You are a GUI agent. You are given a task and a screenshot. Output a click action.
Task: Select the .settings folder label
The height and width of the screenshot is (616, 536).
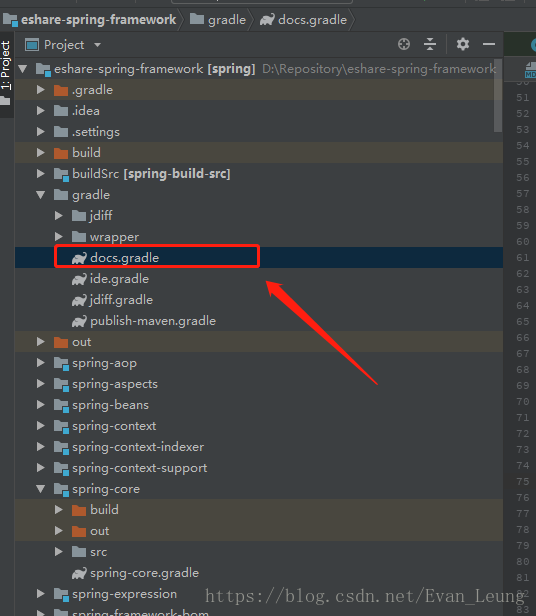pos(96,132)
